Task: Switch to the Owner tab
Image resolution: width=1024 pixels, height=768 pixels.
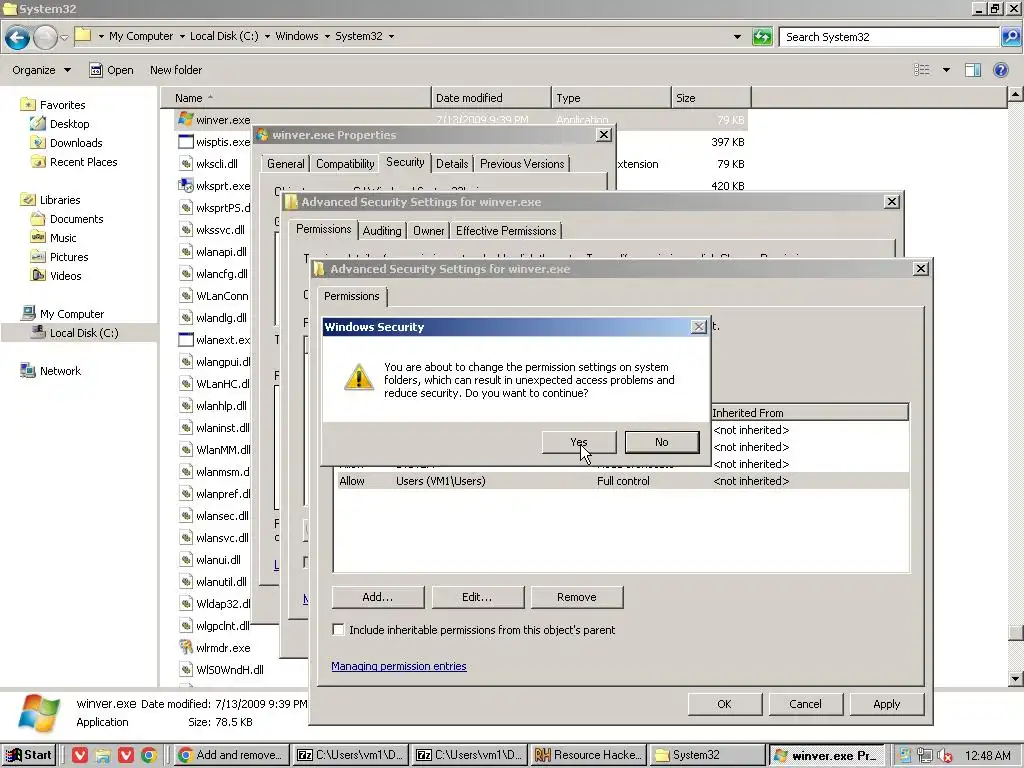Action: coord(428,231)
